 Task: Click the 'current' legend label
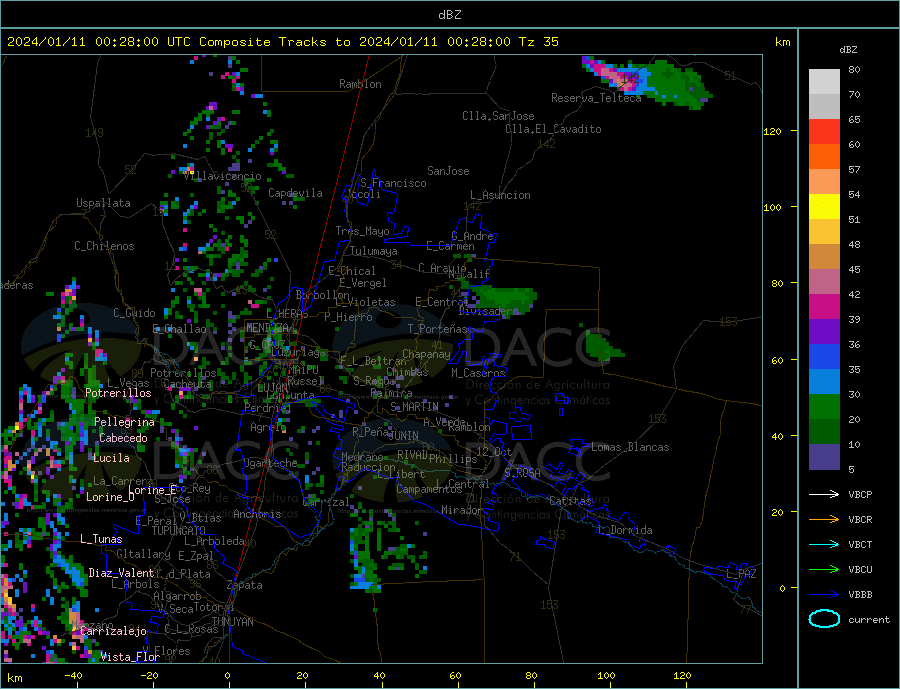tap(869, 620)
